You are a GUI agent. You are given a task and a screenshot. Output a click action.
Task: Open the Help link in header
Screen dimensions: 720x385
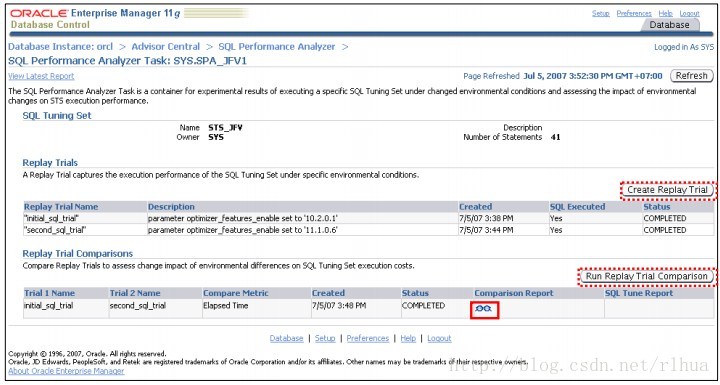[x=665, y=14]
